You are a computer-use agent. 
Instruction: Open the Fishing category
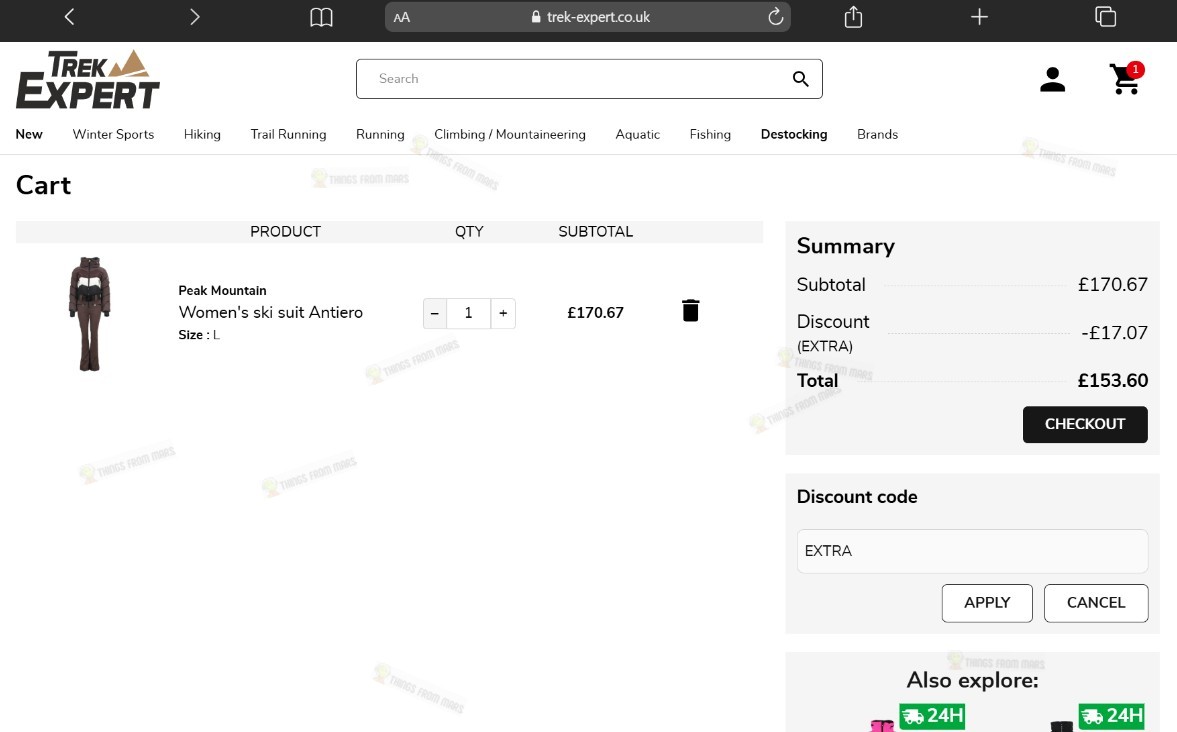(x=710, y=134)
